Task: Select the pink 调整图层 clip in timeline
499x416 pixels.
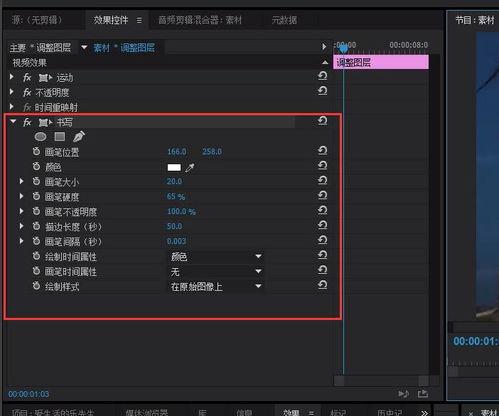Action: click(381, 62)
